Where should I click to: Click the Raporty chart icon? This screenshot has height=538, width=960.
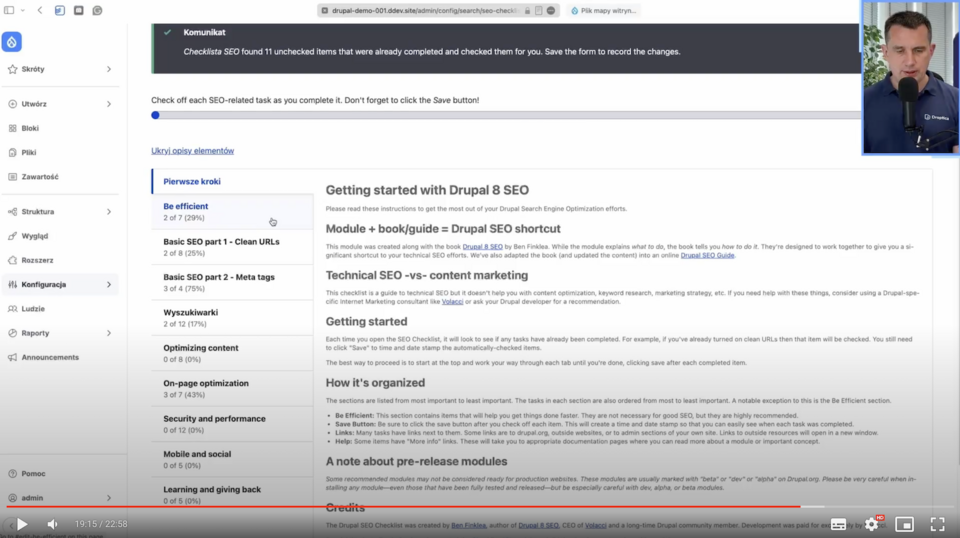tap(12, 333)
